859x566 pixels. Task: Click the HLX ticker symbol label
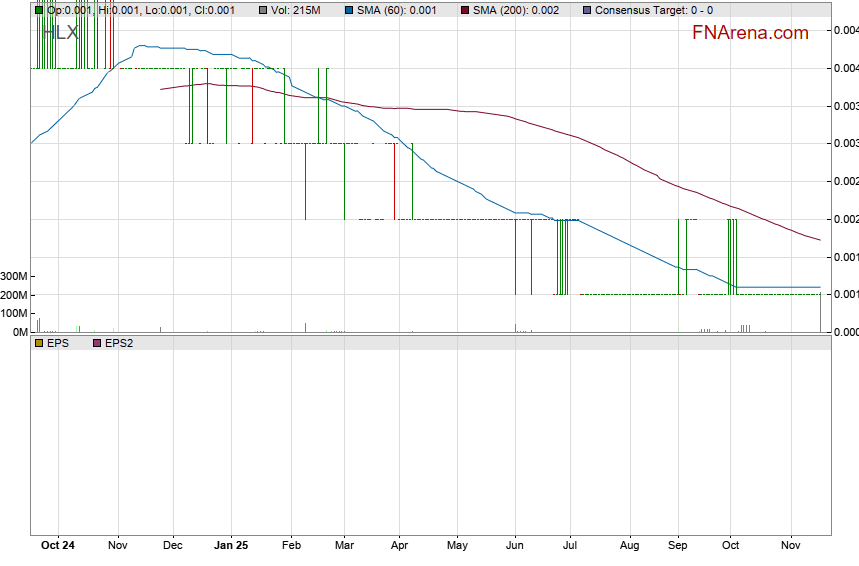[x=58, y=32]
